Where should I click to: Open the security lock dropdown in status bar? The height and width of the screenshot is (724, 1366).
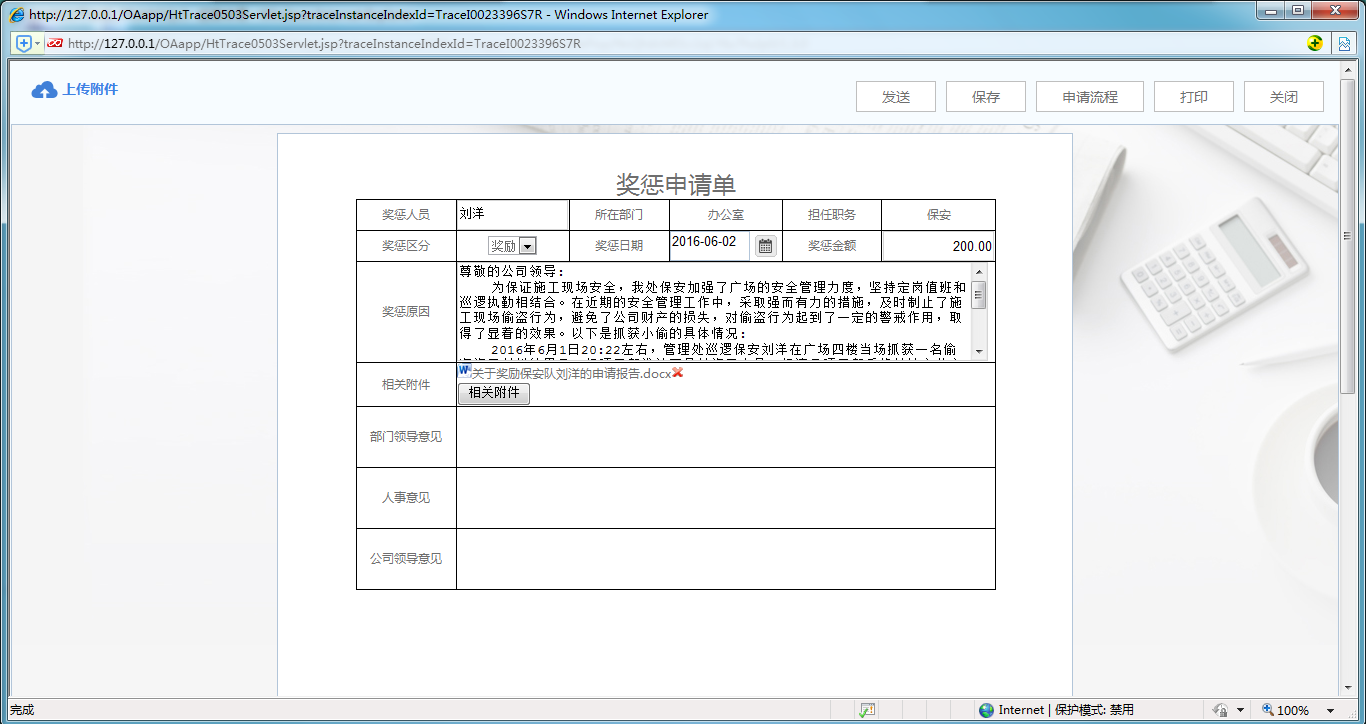[1240, 710]
